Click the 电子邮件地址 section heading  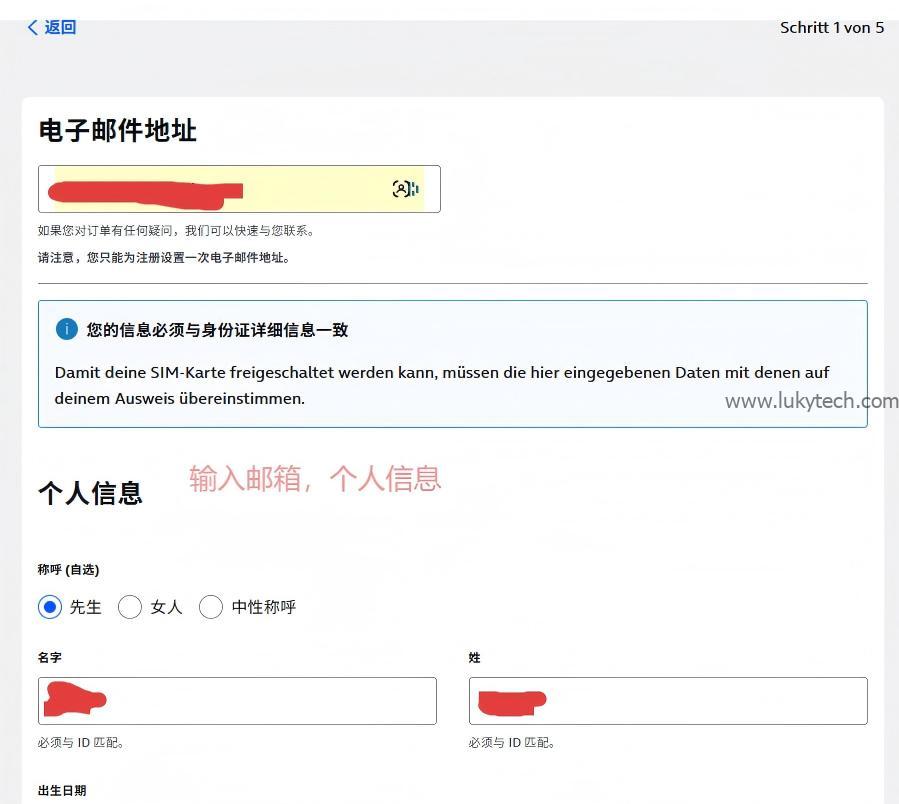117,130
